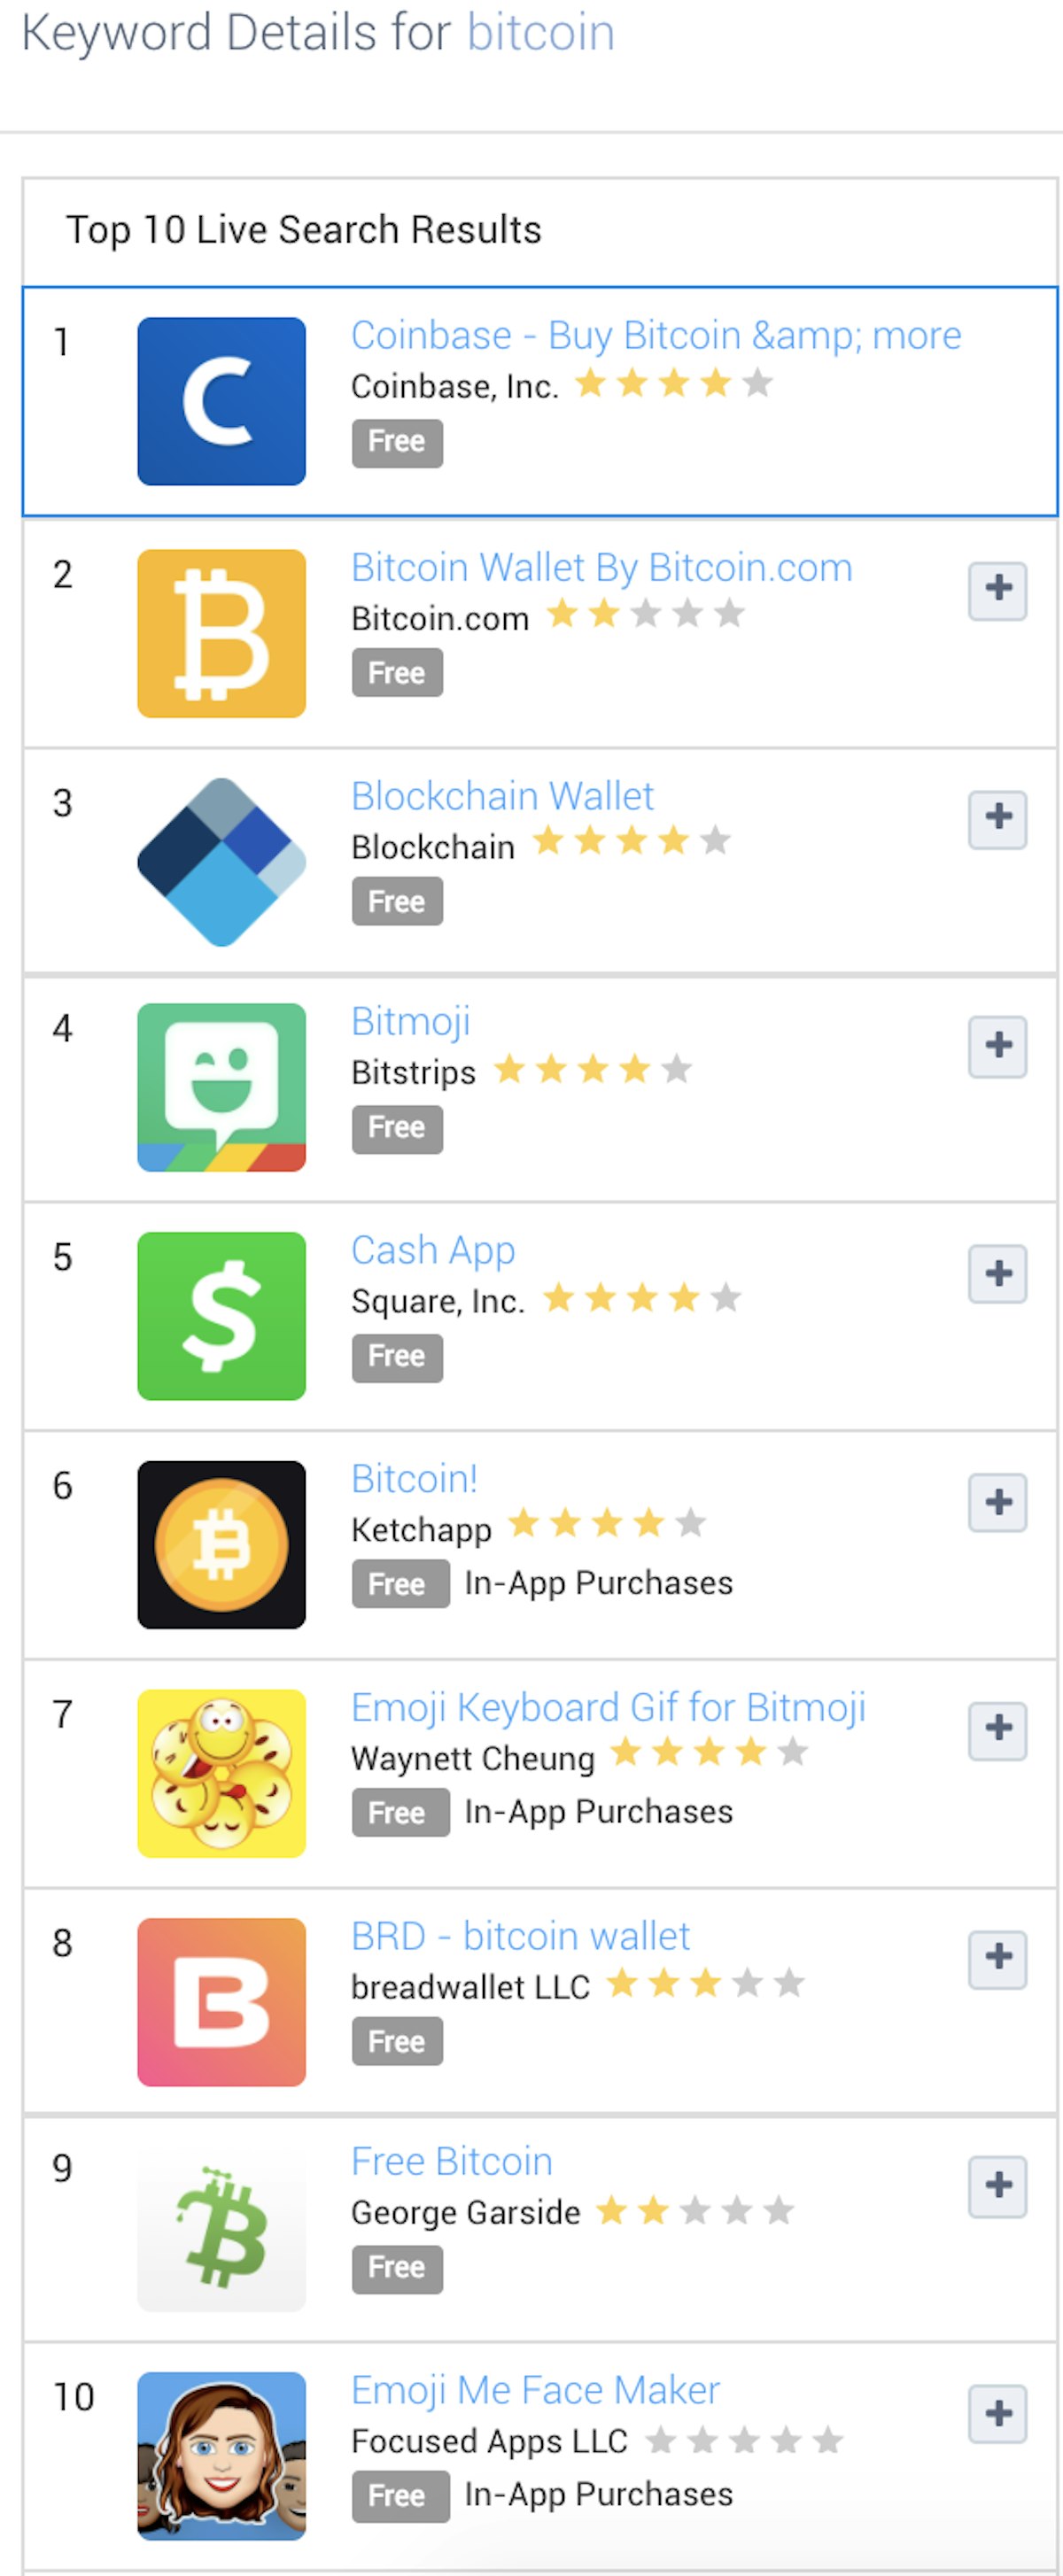1063x2576 pixels.
Task: Click the Blockchain Wallet diamond icon
Action: (x=221, y=862)
